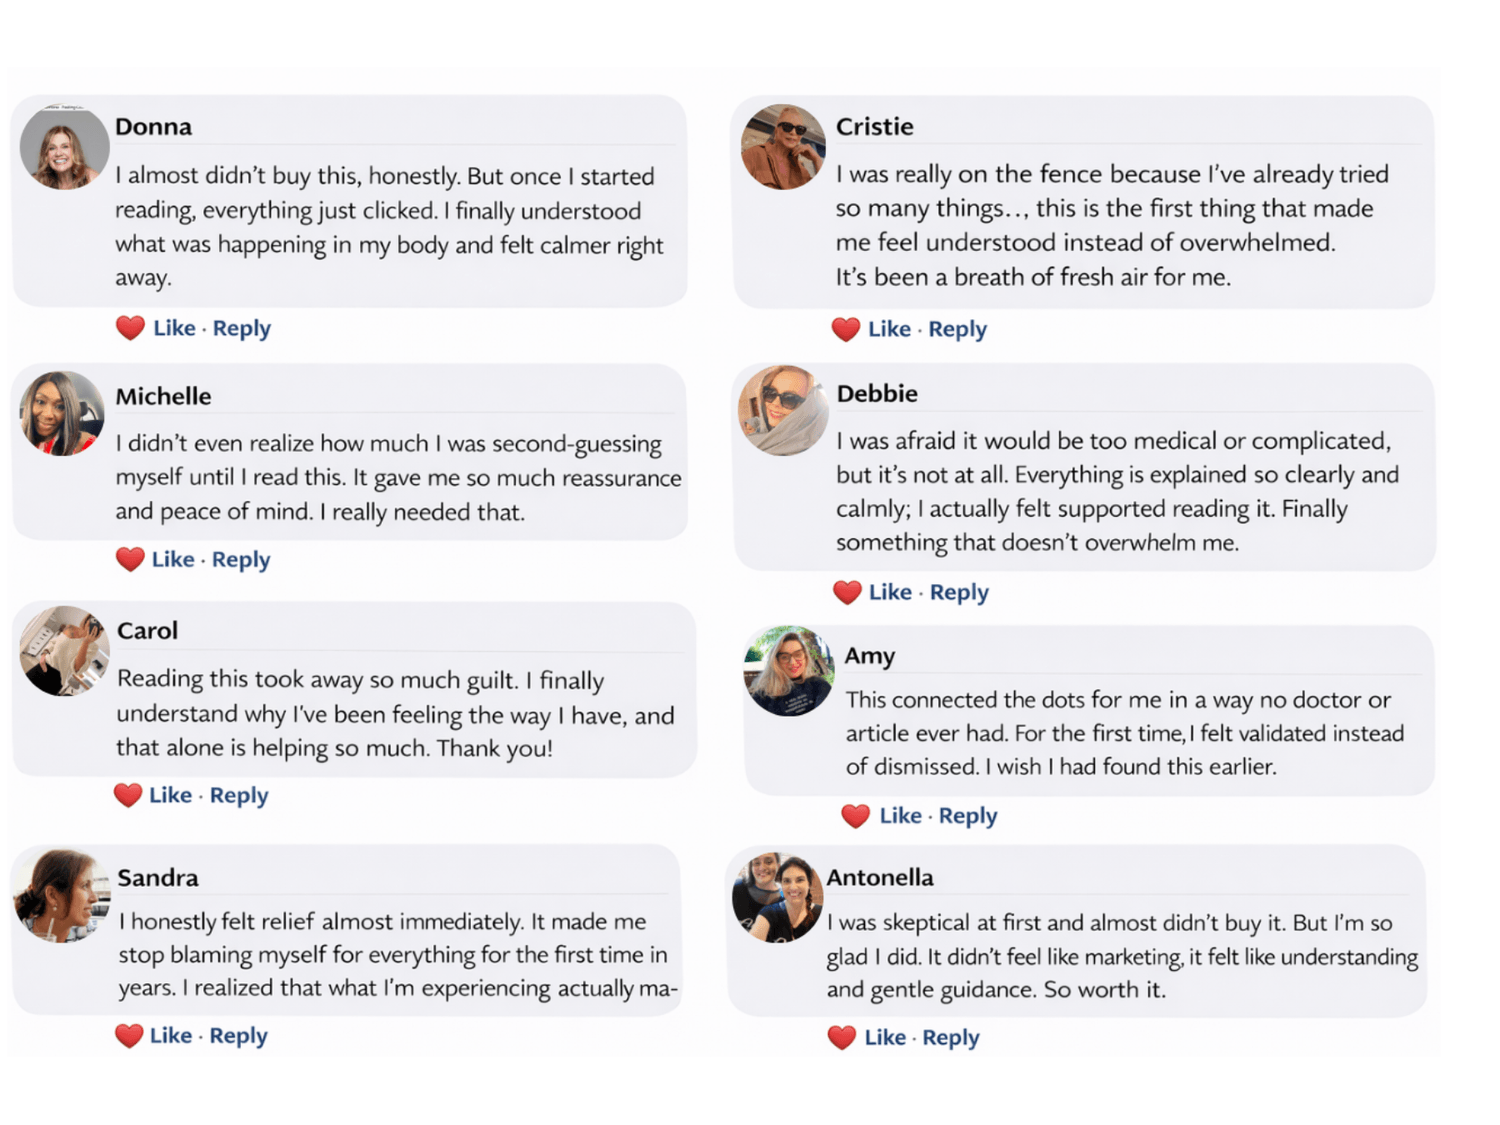Viewport: 1500px width, 1125px height.
Task: Like Donna's comment
Action: point(174,328)
